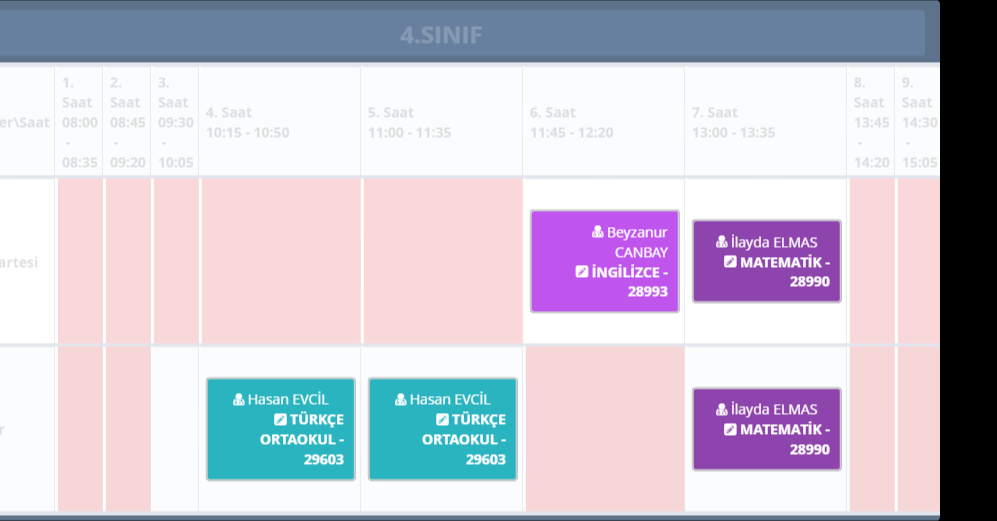Click Hasan EVCİL's teacher icon in 5. Saat
997x521 pixels.
pos(401,399)
